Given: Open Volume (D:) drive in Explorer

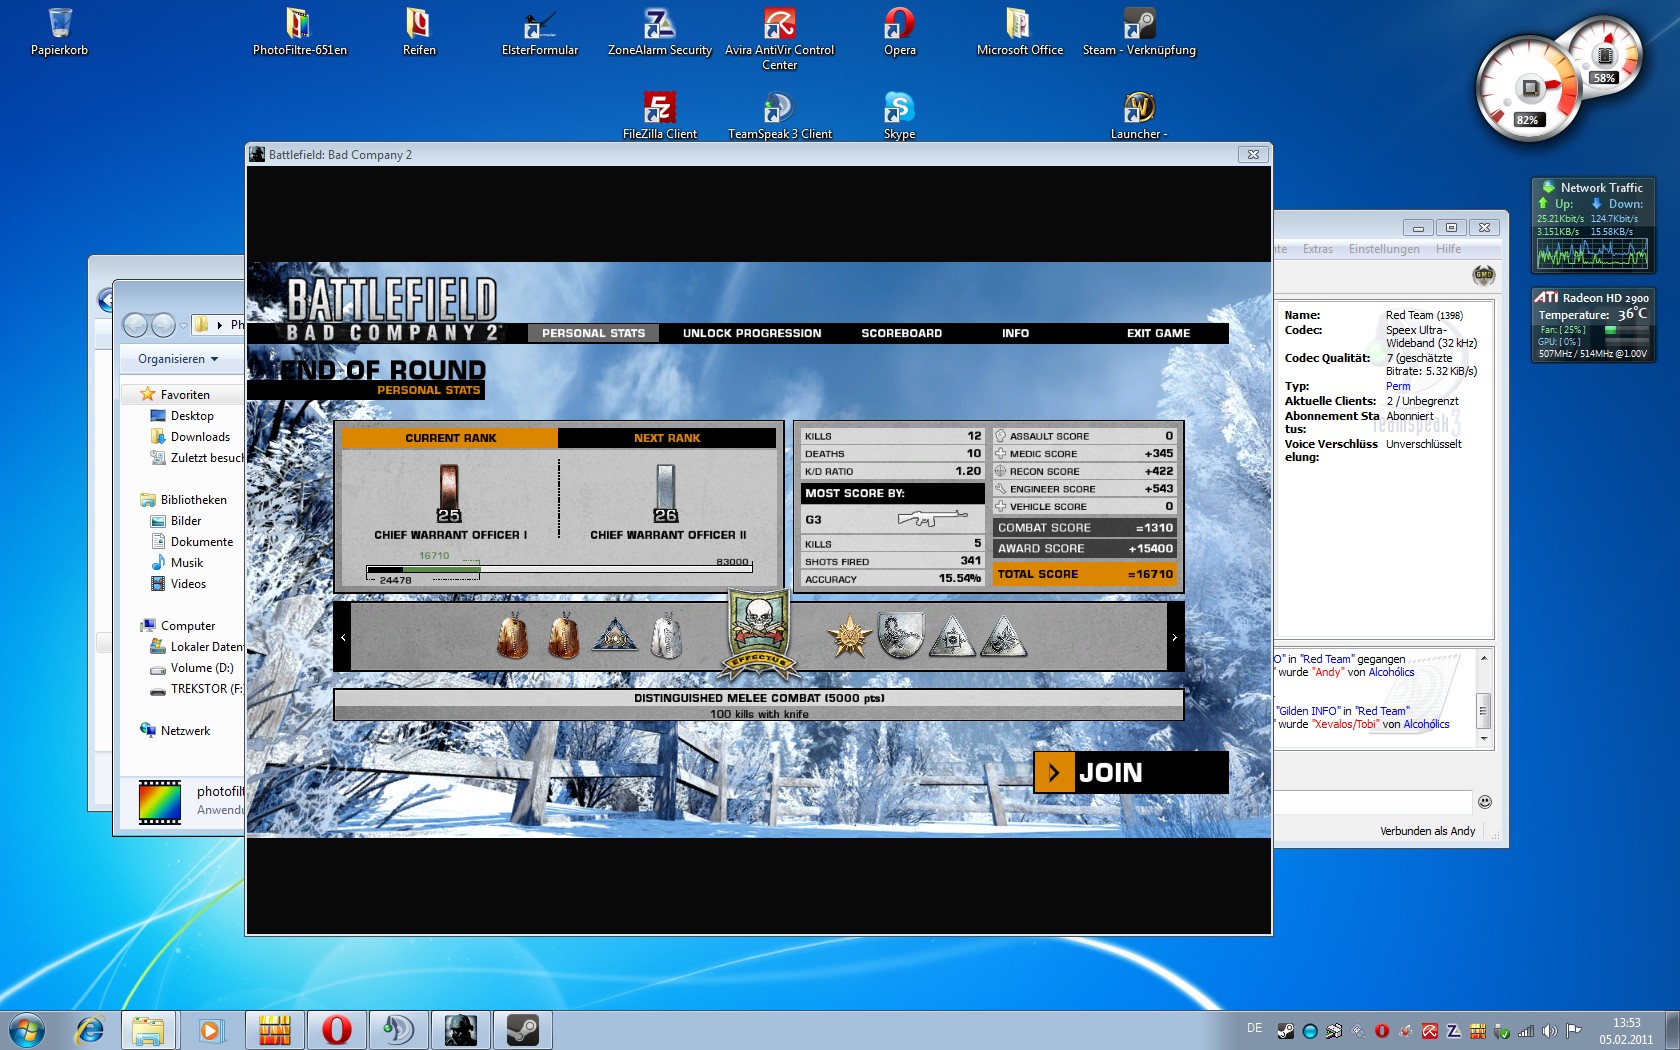Looking at the screenshot, I should point(201,668).
